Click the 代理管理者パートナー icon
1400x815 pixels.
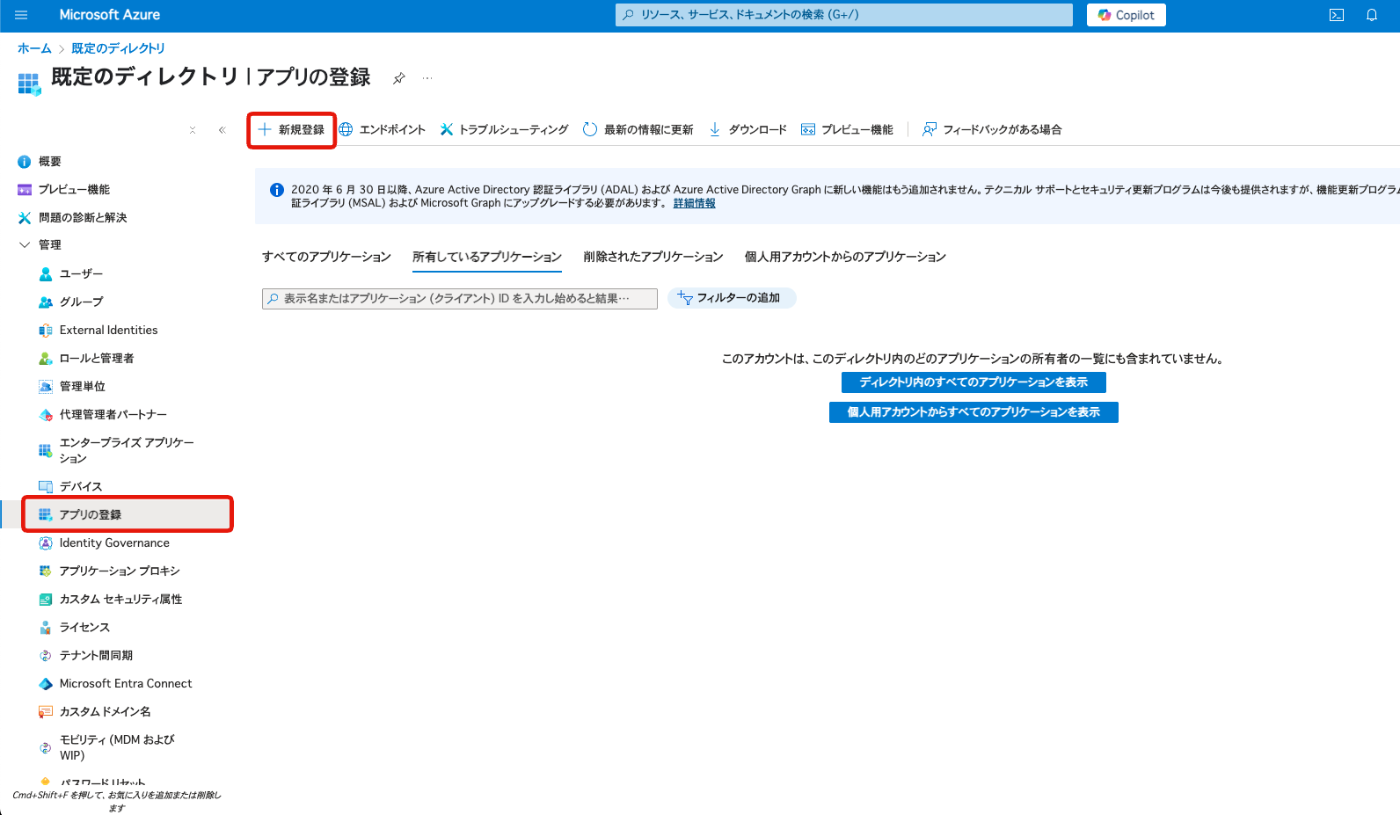[x=45, y=414]
